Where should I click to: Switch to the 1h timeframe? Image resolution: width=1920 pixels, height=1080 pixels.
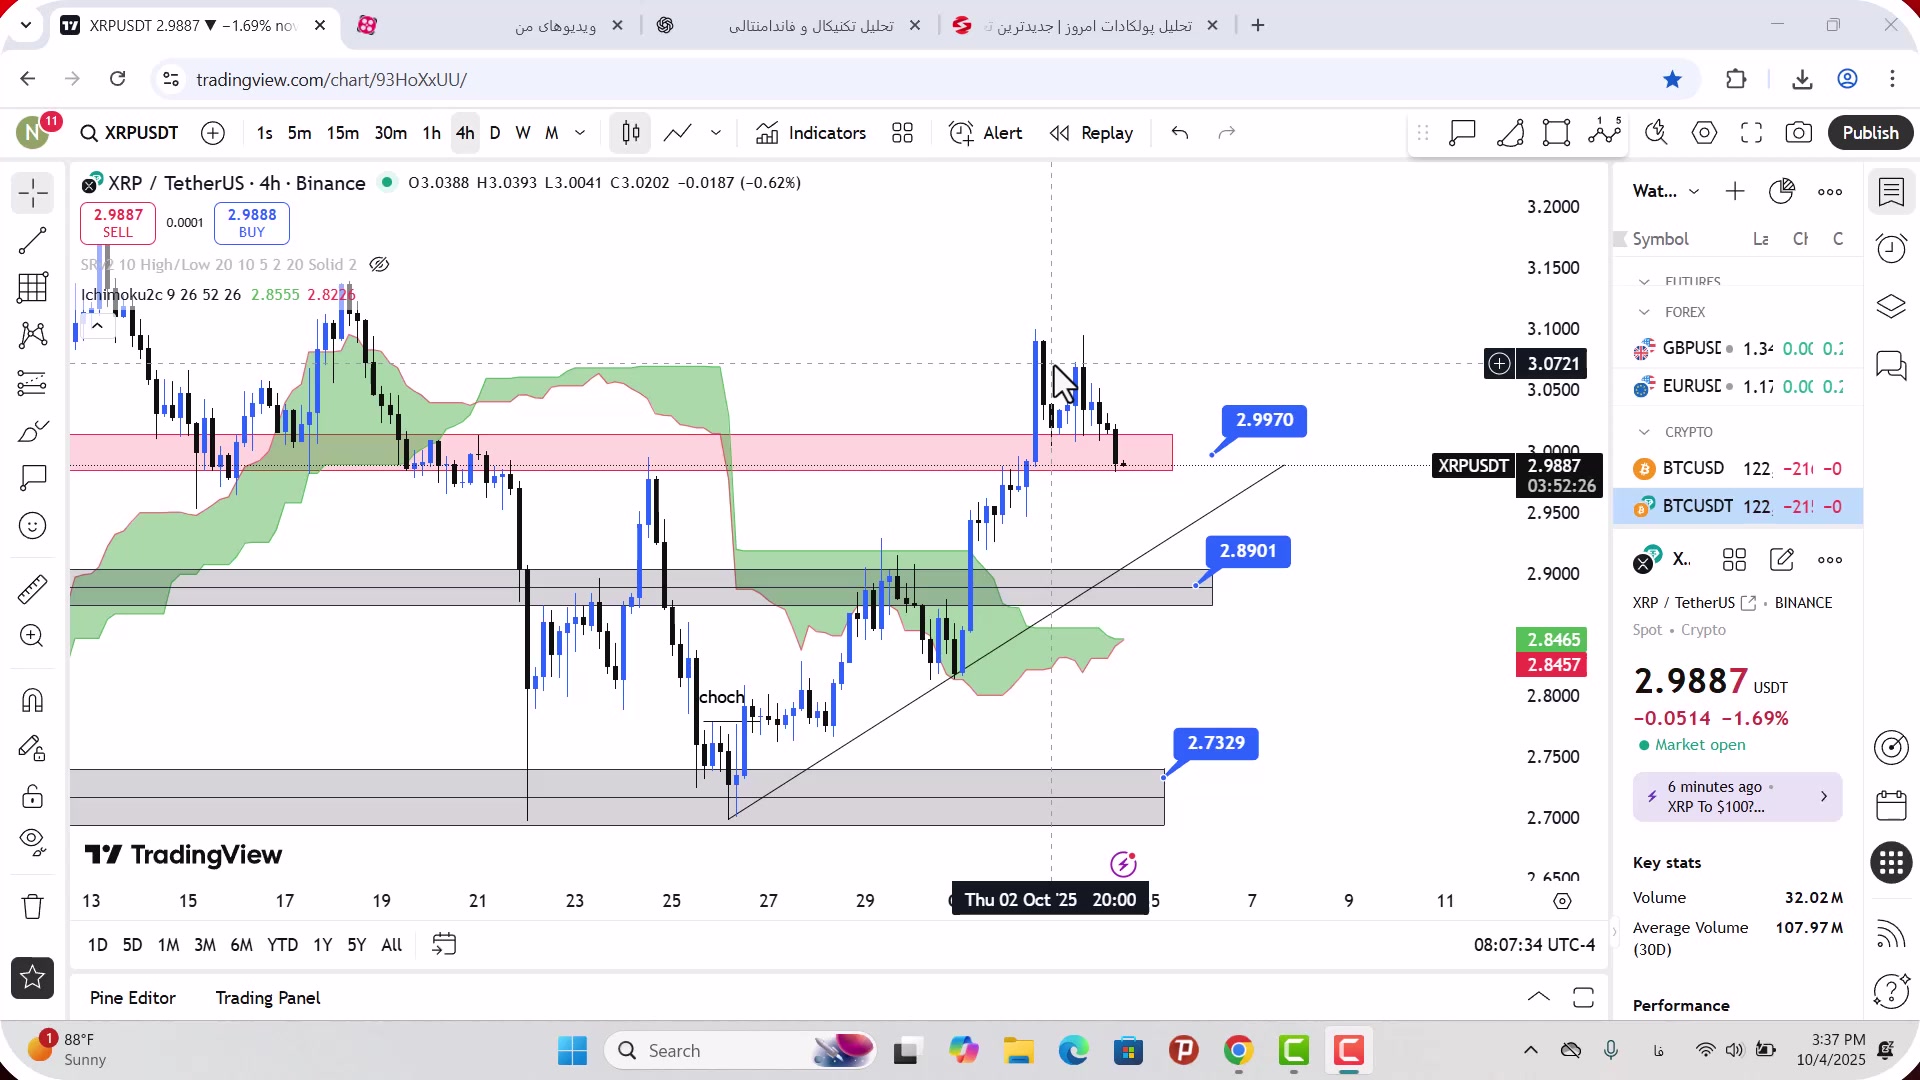431,133
